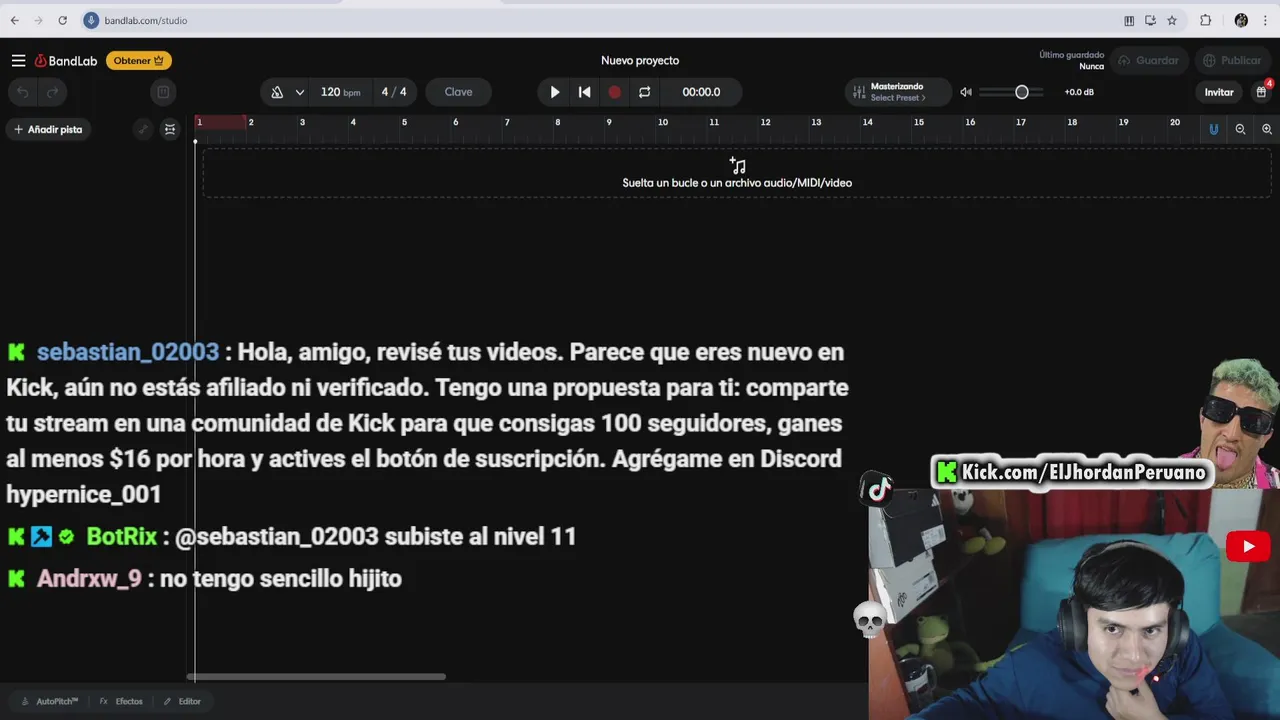Image resolution: width=1280 pixels, height=720 pixels.
Task: Click the disabled track tool icon beside redo
Action: 163,92
